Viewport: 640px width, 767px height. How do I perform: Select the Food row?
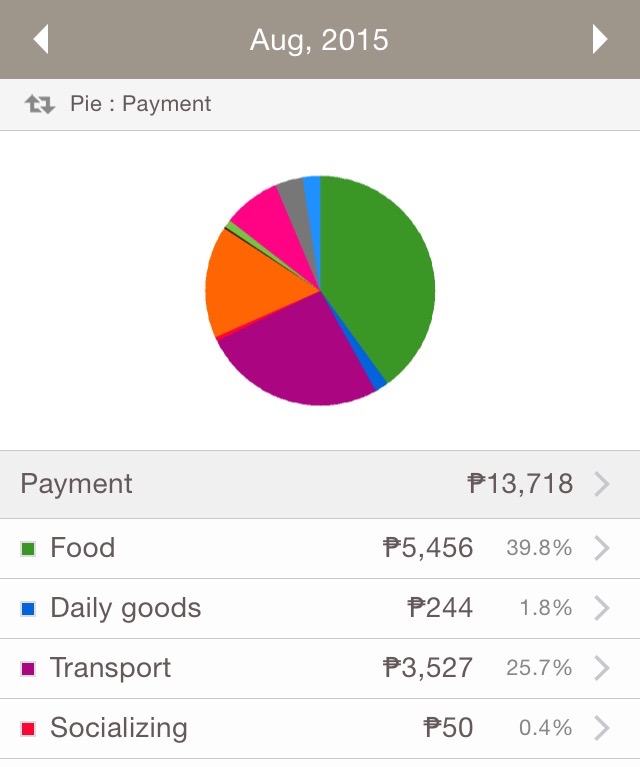point(320,548)
